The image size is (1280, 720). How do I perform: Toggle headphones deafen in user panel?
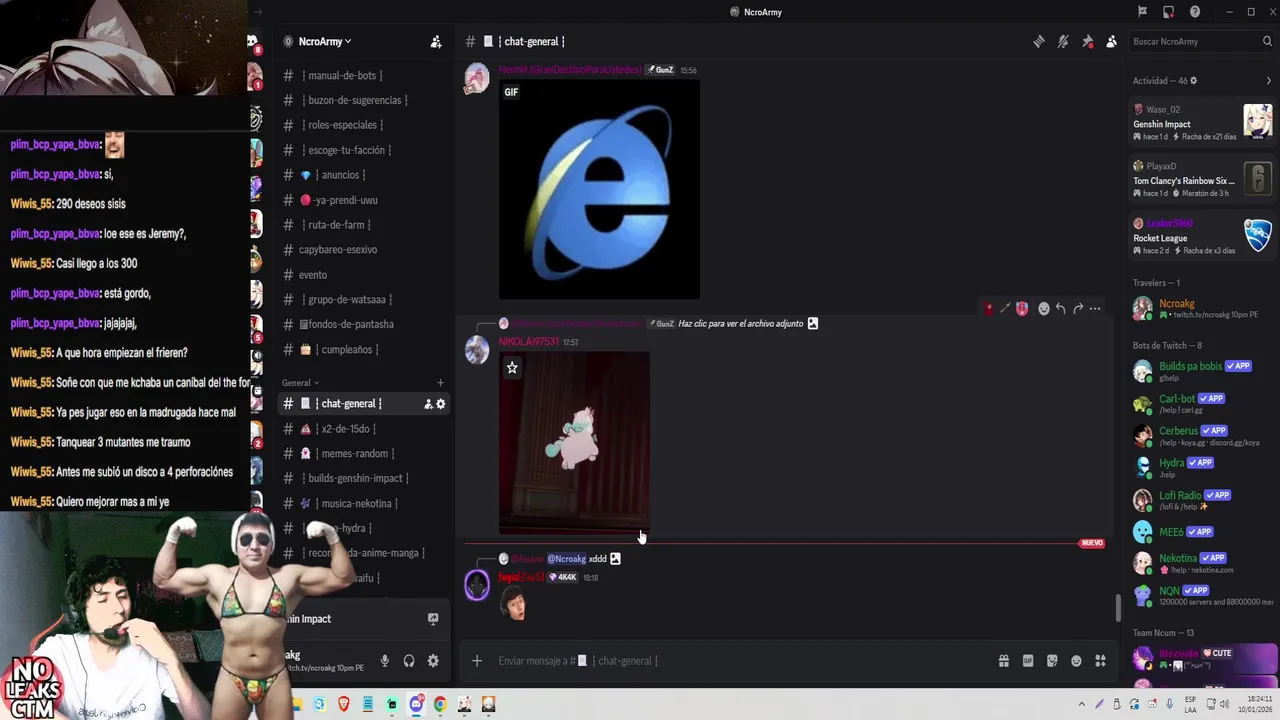(409, 661)
